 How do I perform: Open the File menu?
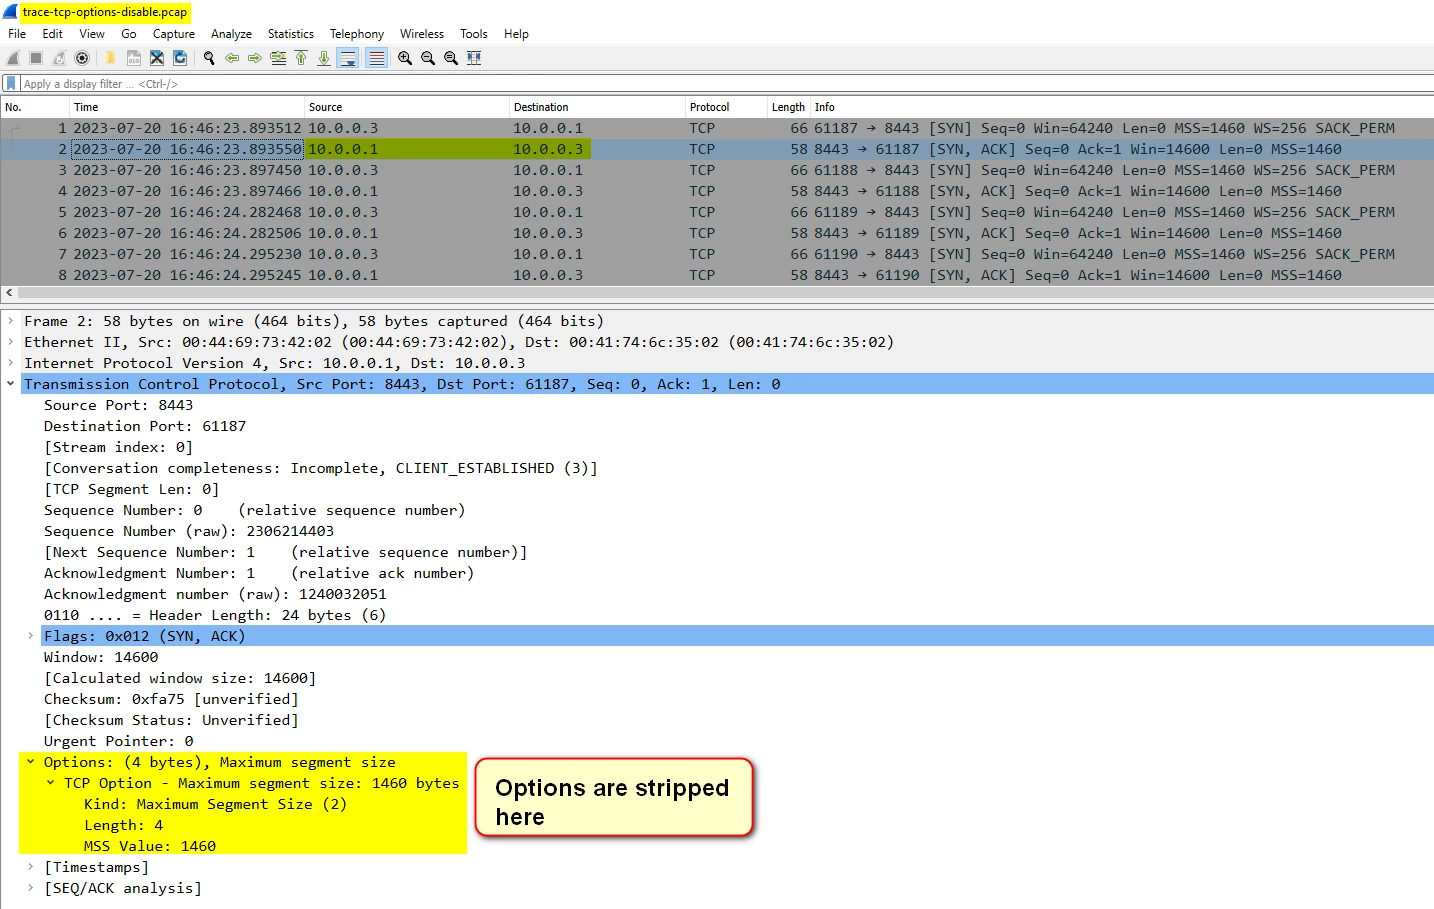point(17,34)
